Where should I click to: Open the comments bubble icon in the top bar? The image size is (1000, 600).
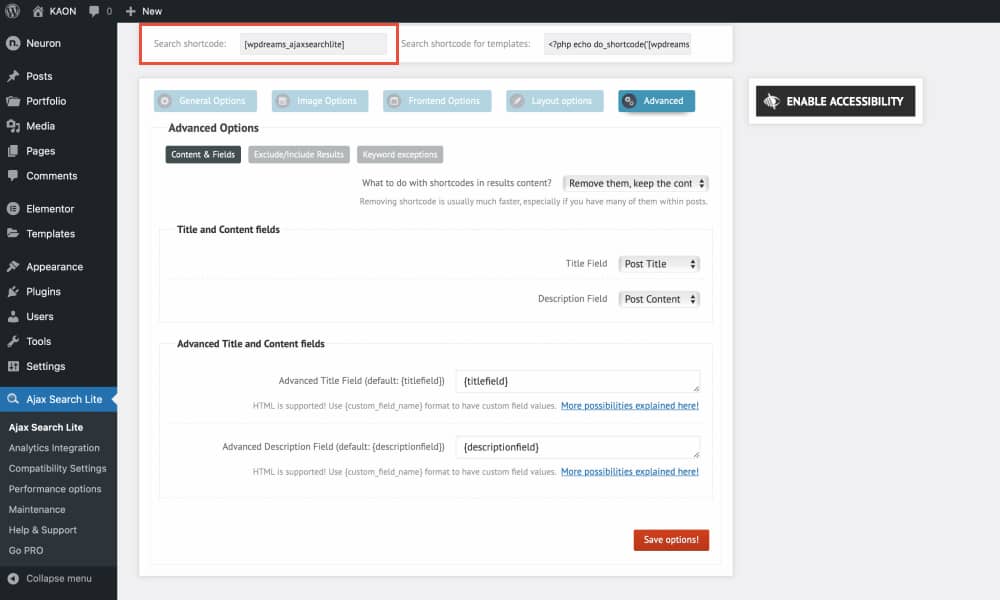(91, 11)
